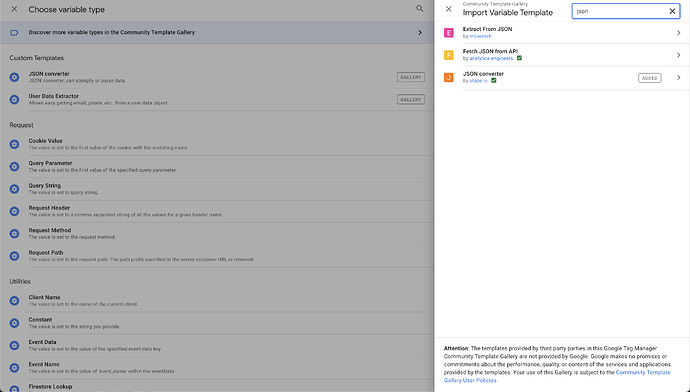The width and height of the screenshot is (690, 392).
Task: Choose Event Data variable type
Action: point(217,345)
